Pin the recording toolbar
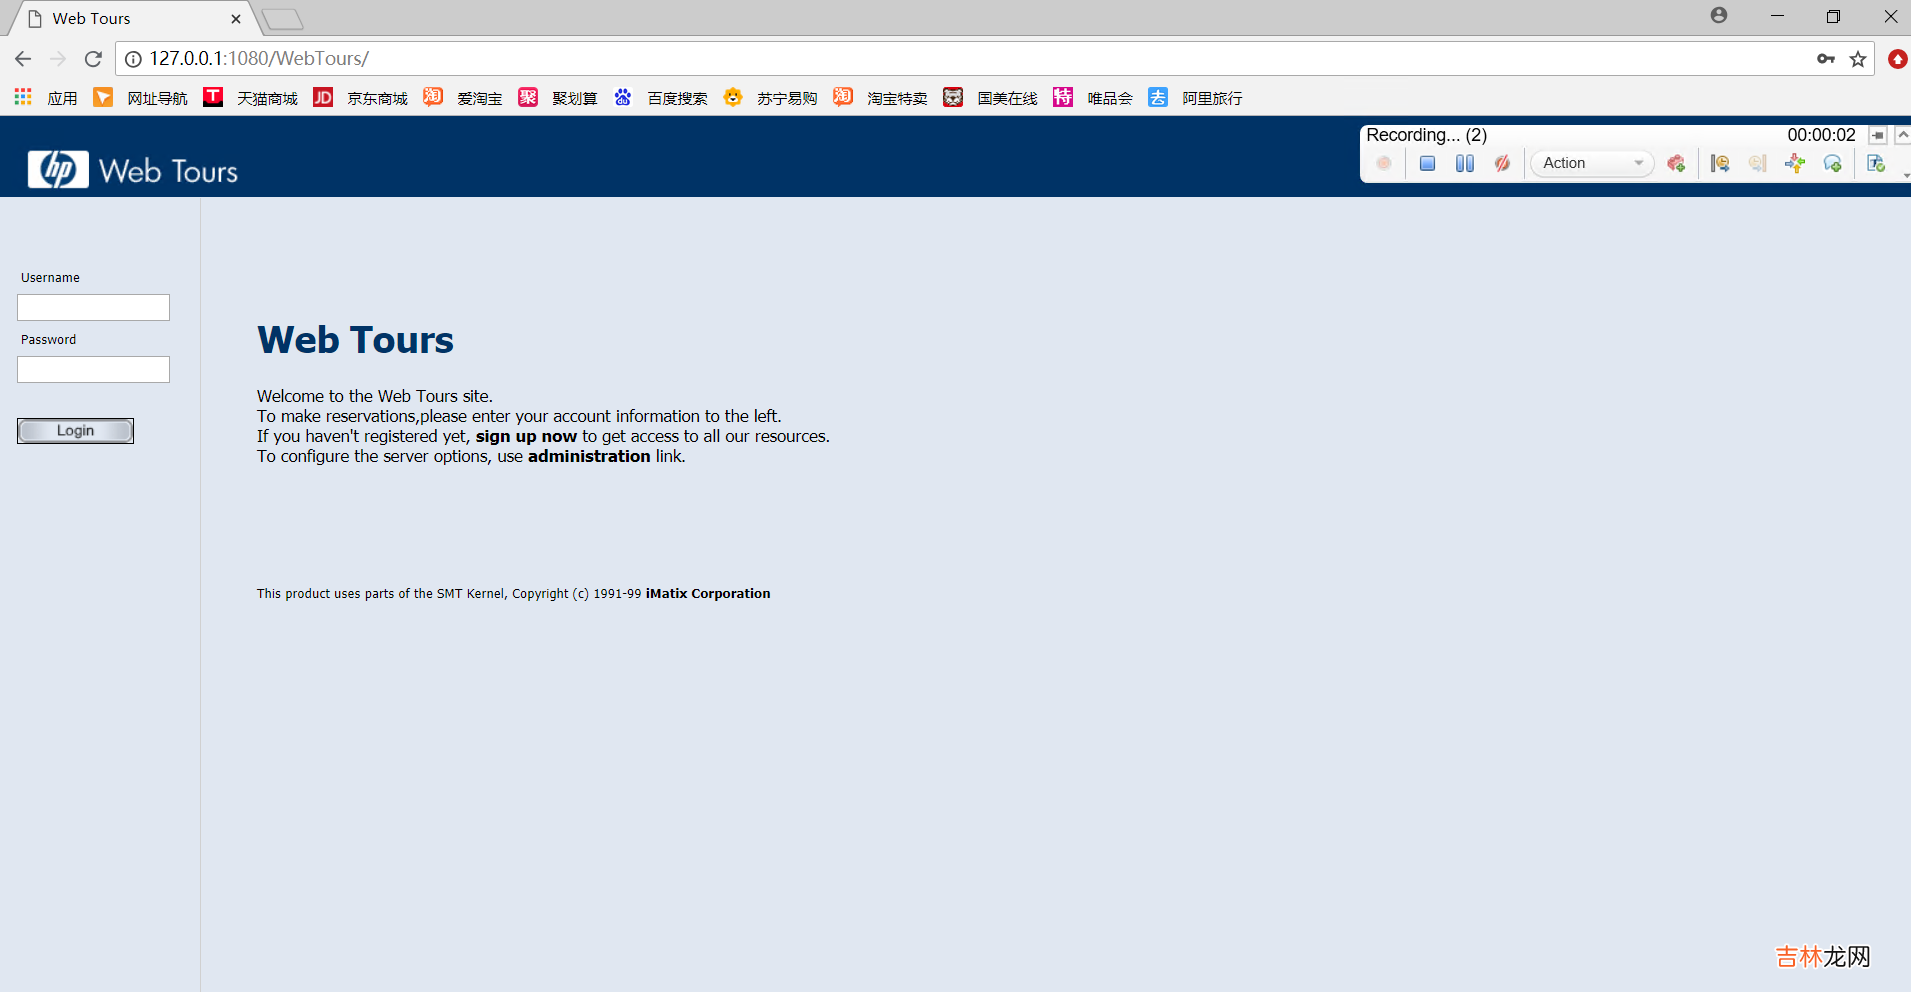This screenshot has height=992, width=1911. pyautogui.click(x=1878, y=135)
